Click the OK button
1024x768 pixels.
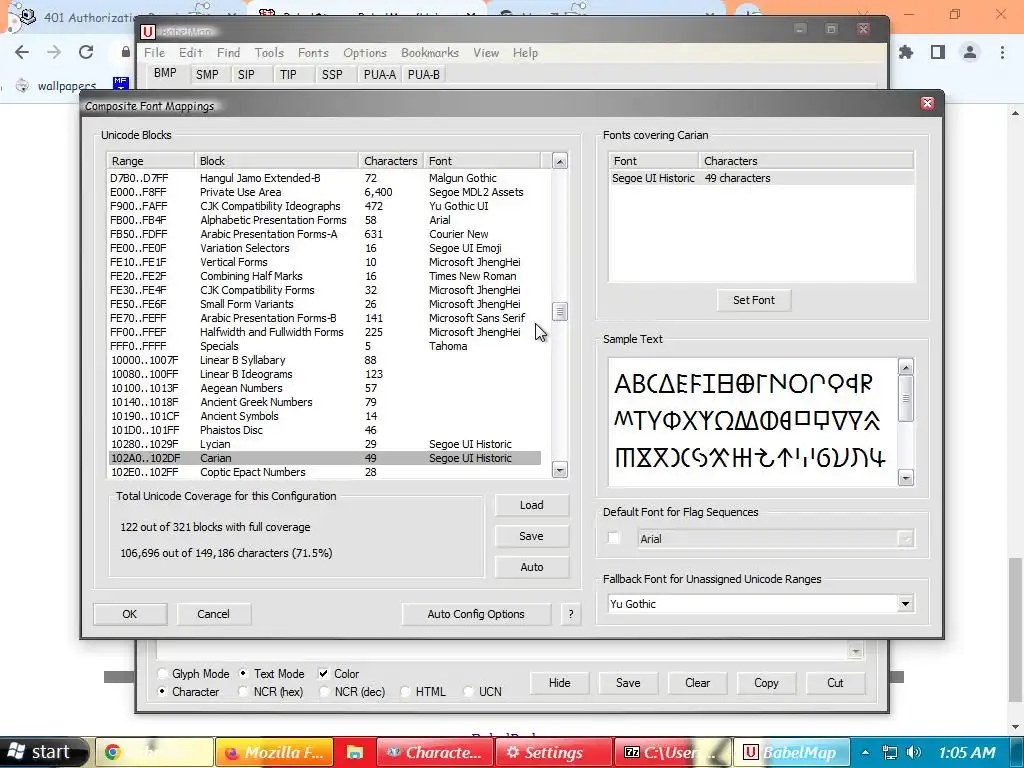click(x=130, y=614)
